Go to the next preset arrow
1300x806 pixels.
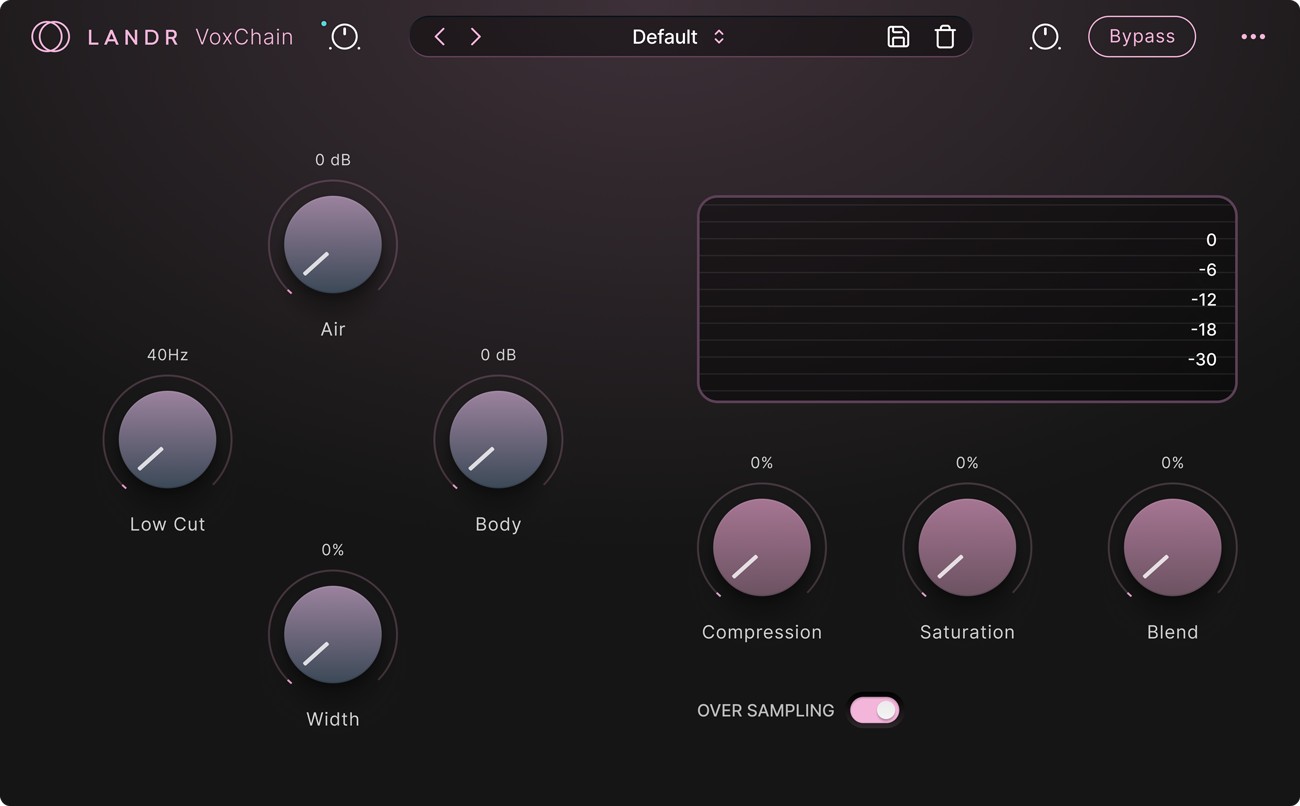475,37
